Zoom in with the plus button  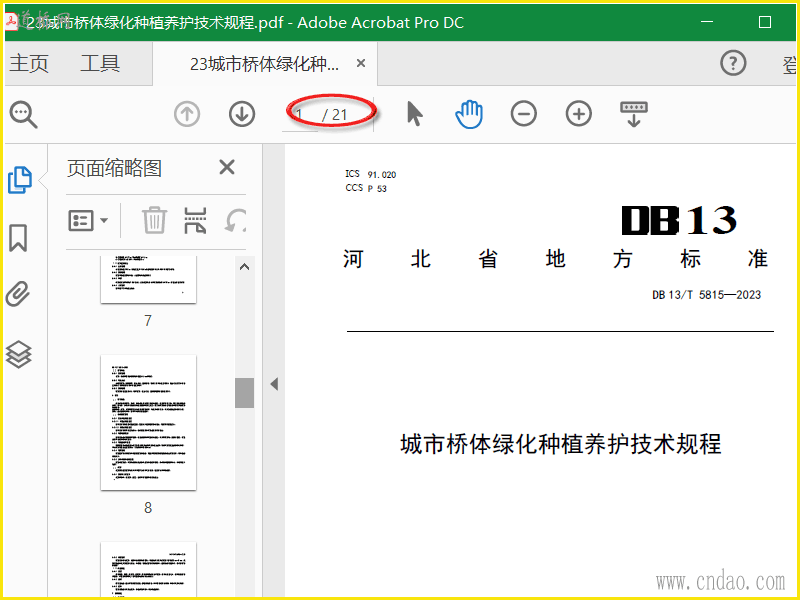[579, 113]
